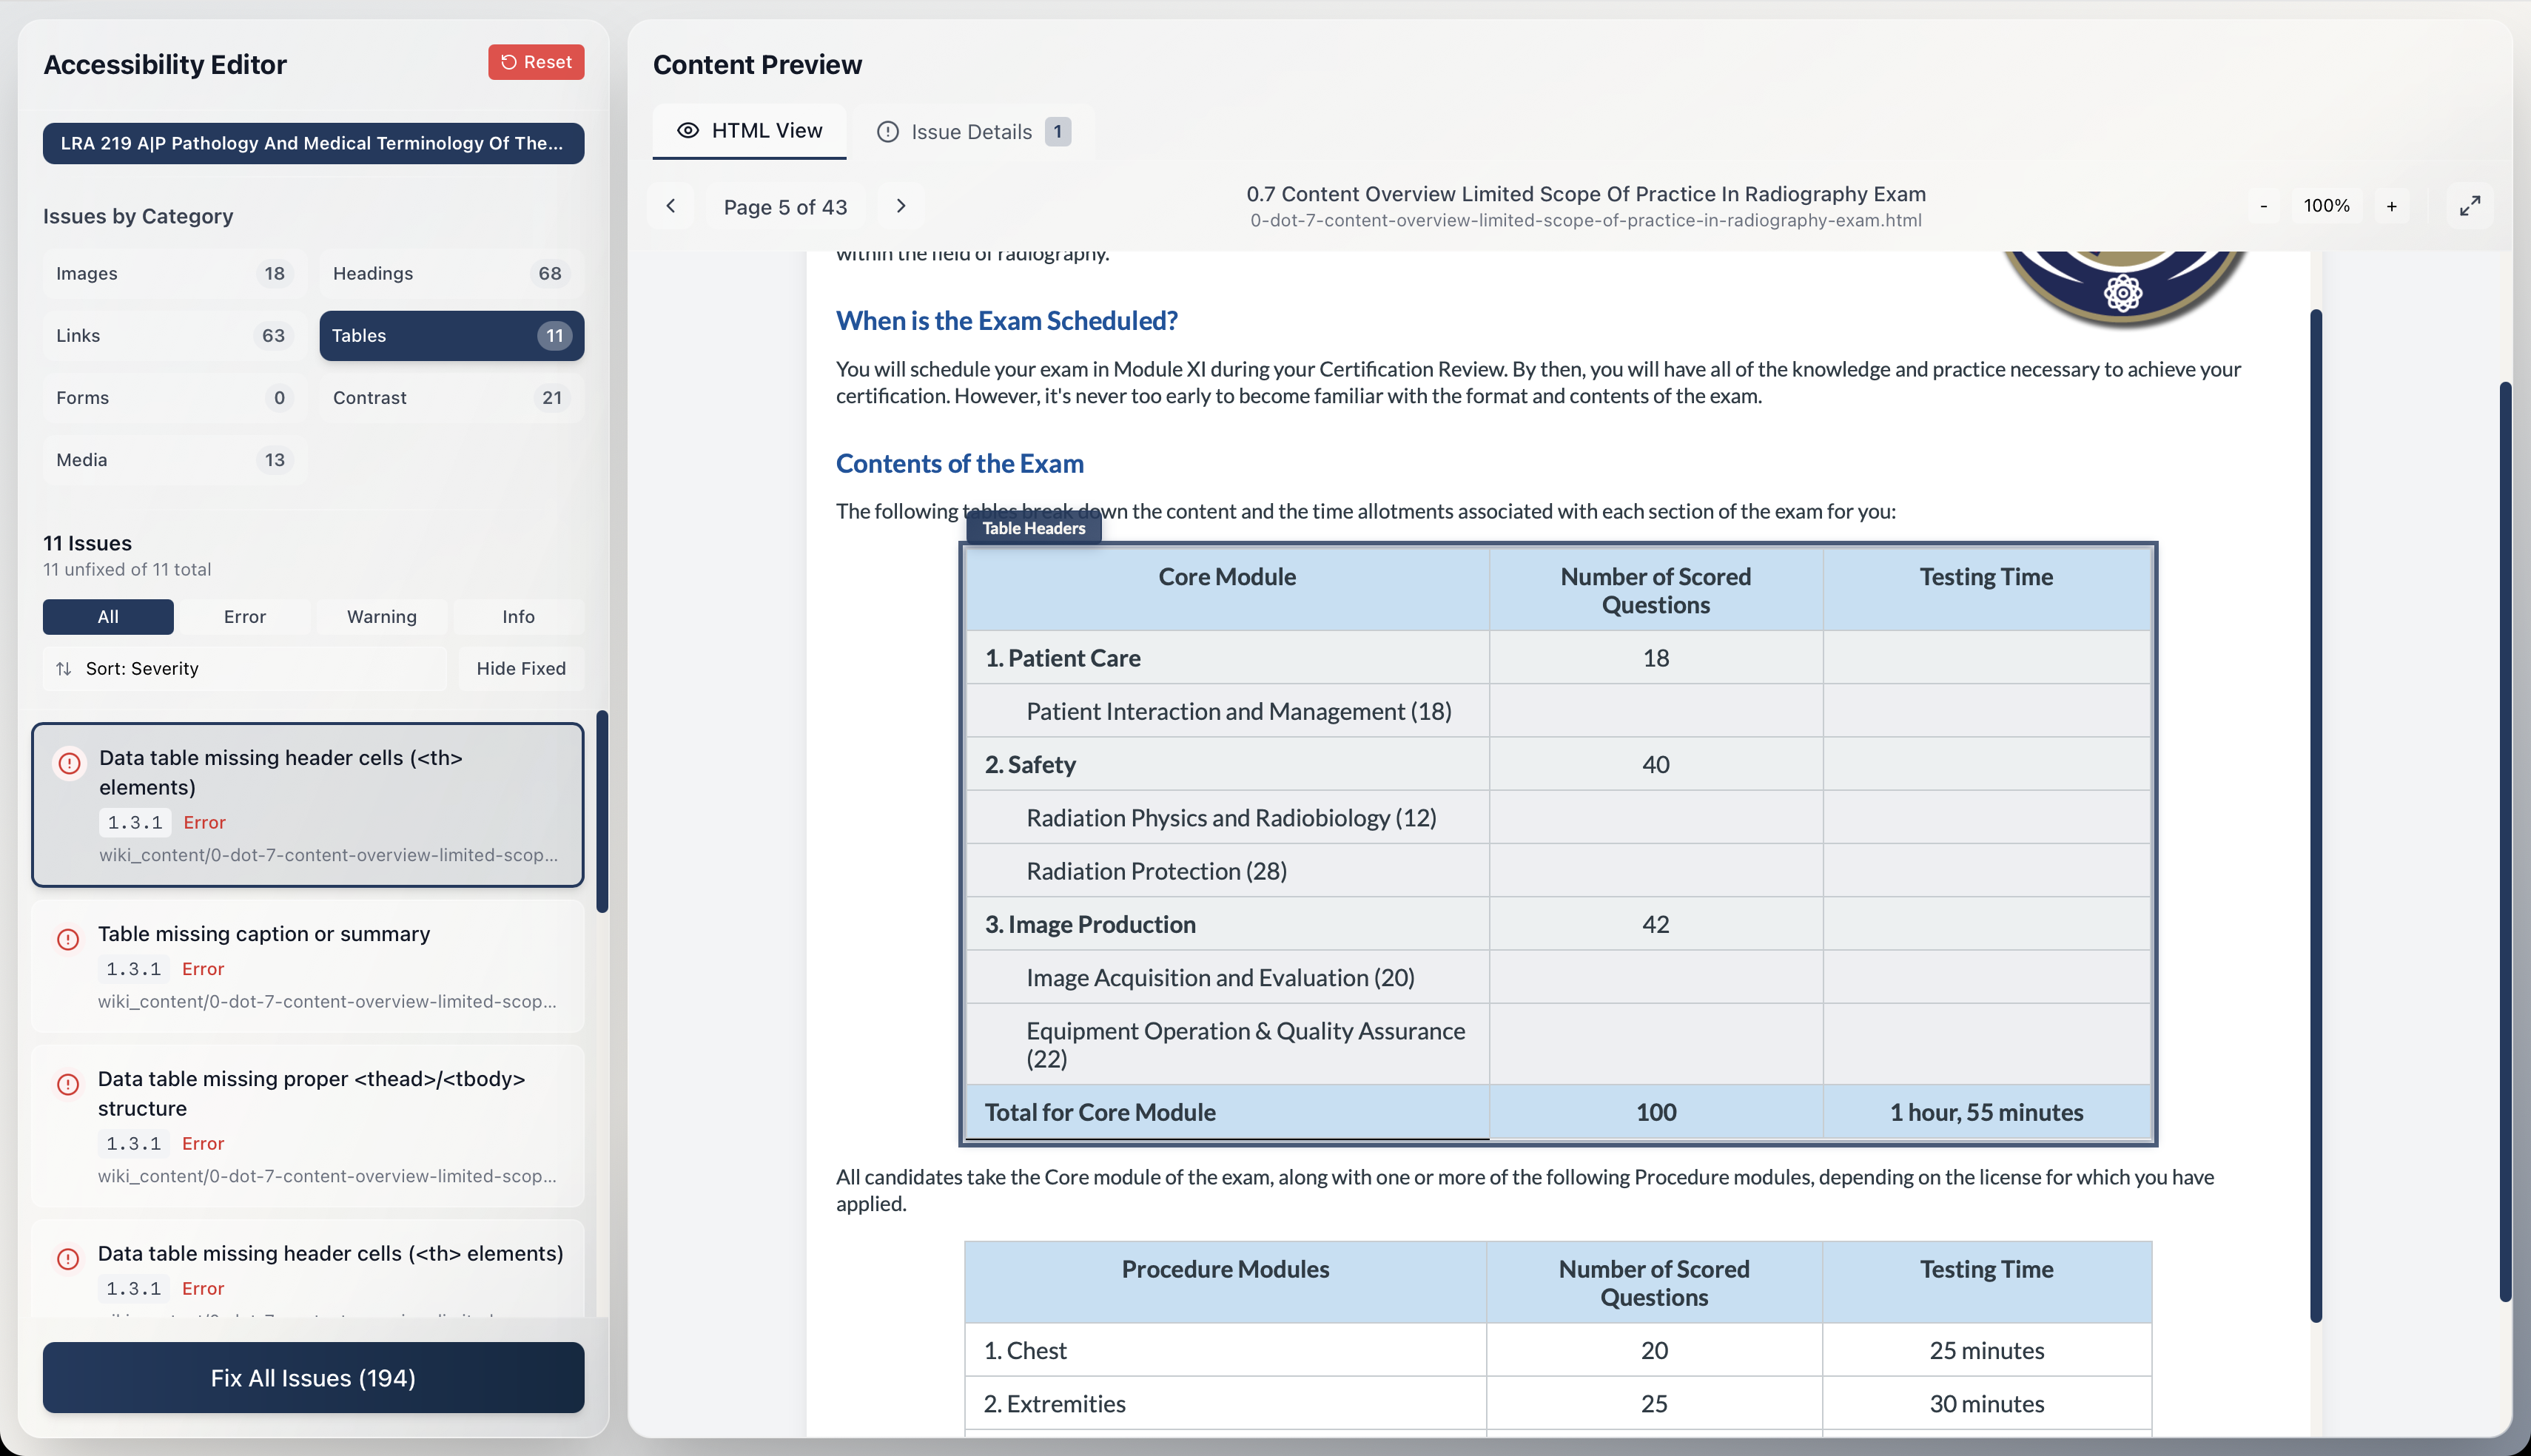Select the Tables category showing 11 issues
Image resolution: width=2531 pixels, height=1456 pixels.
tap(450, 336)
